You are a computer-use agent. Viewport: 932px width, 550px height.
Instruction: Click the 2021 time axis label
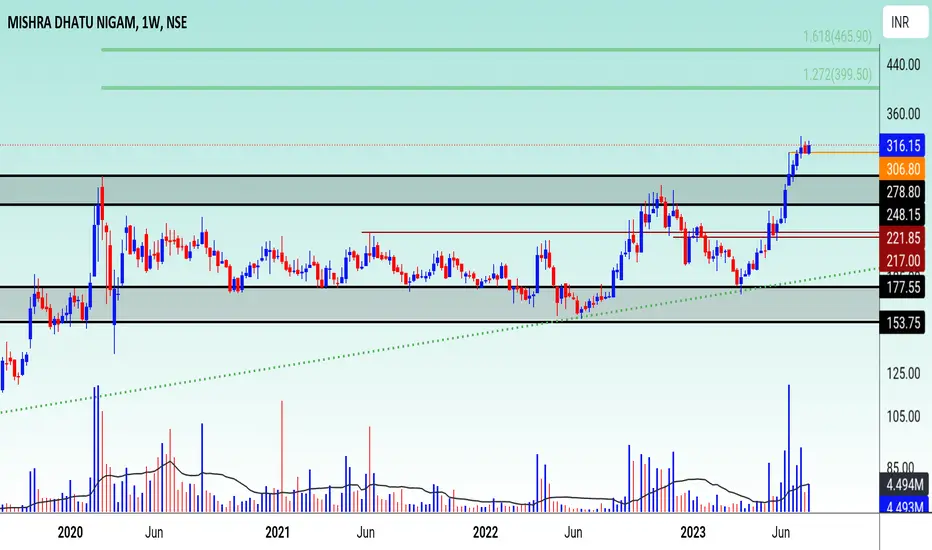pyautogui.click(x=278, y=532)
